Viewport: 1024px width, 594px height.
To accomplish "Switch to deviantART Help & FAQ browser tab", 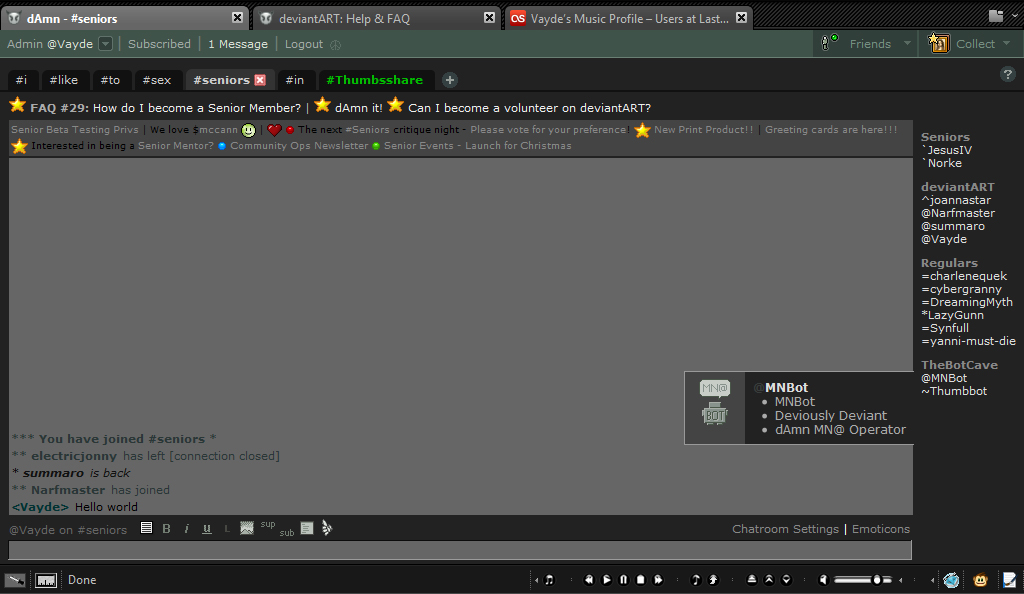I will (x=376, y=18).
